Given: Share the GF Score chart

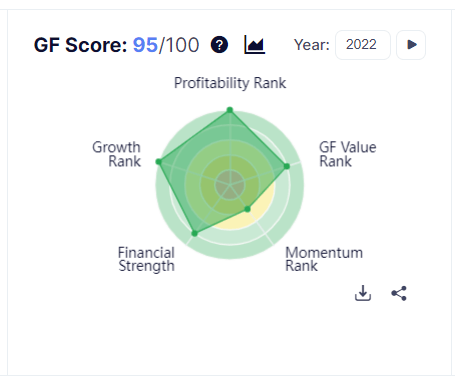Looking at the screenshot, I should pyautogui.click(x=399, y=293).
